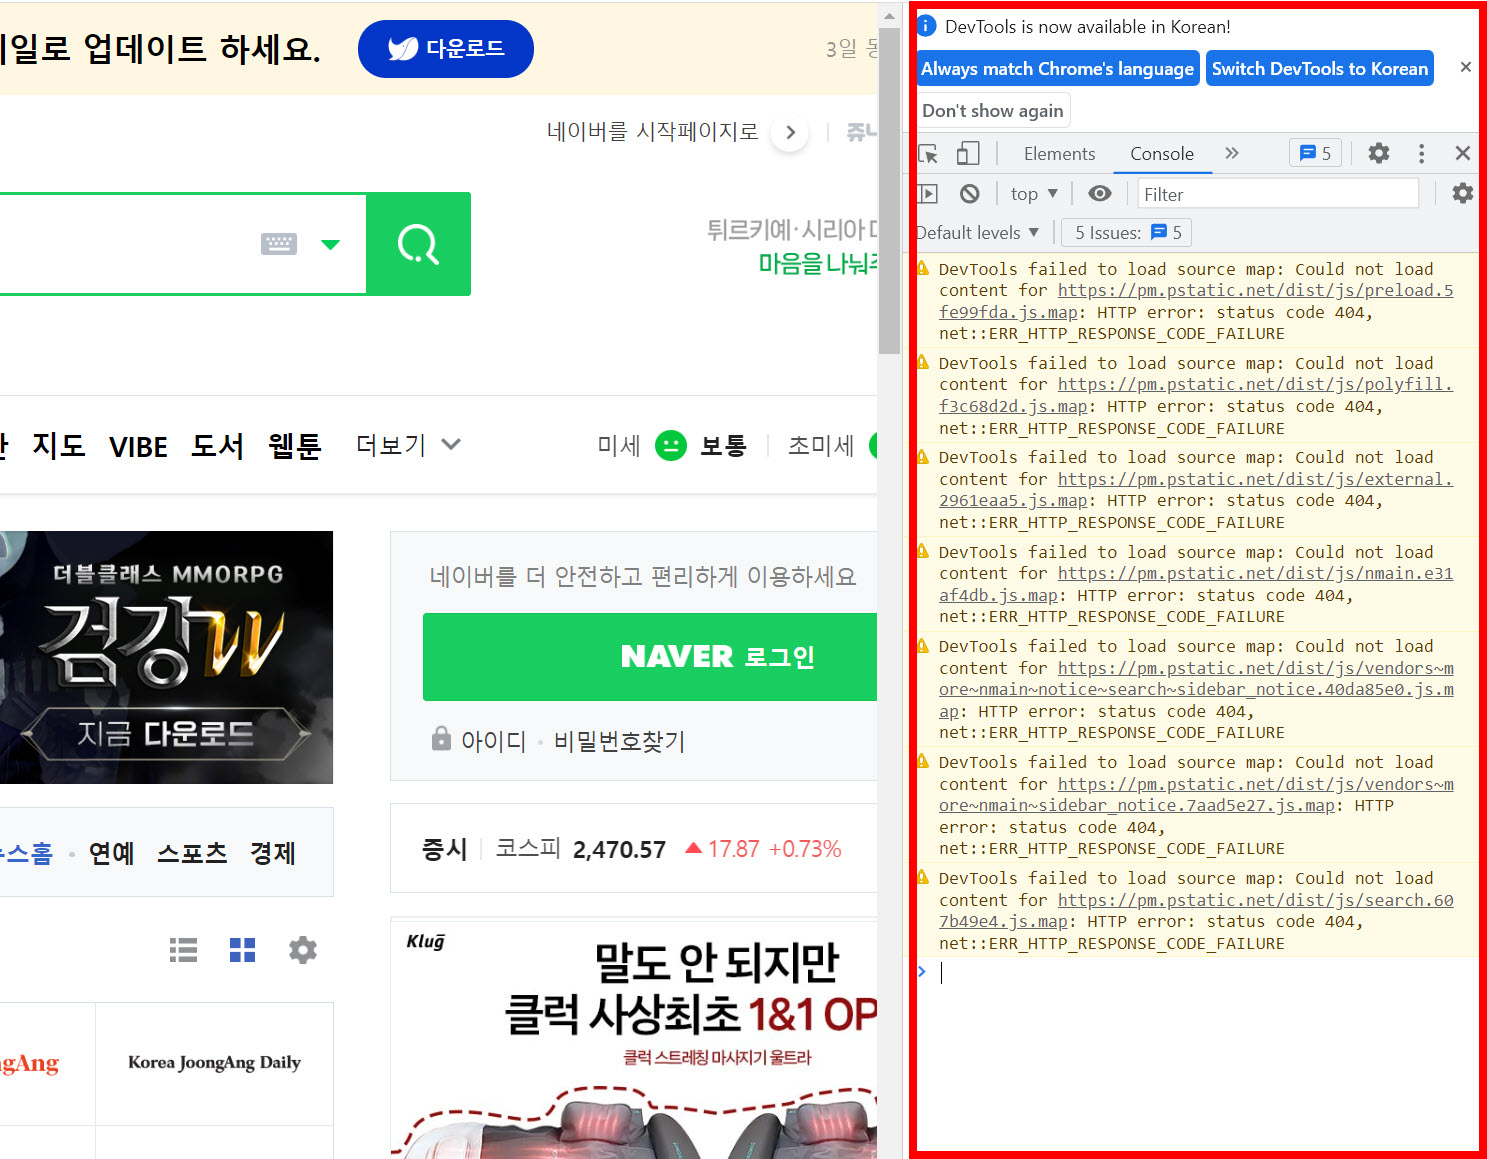Viewport: 1487px width, 1159px height.
Task: Show console sidebar icon
Action: tap(928, 193)
